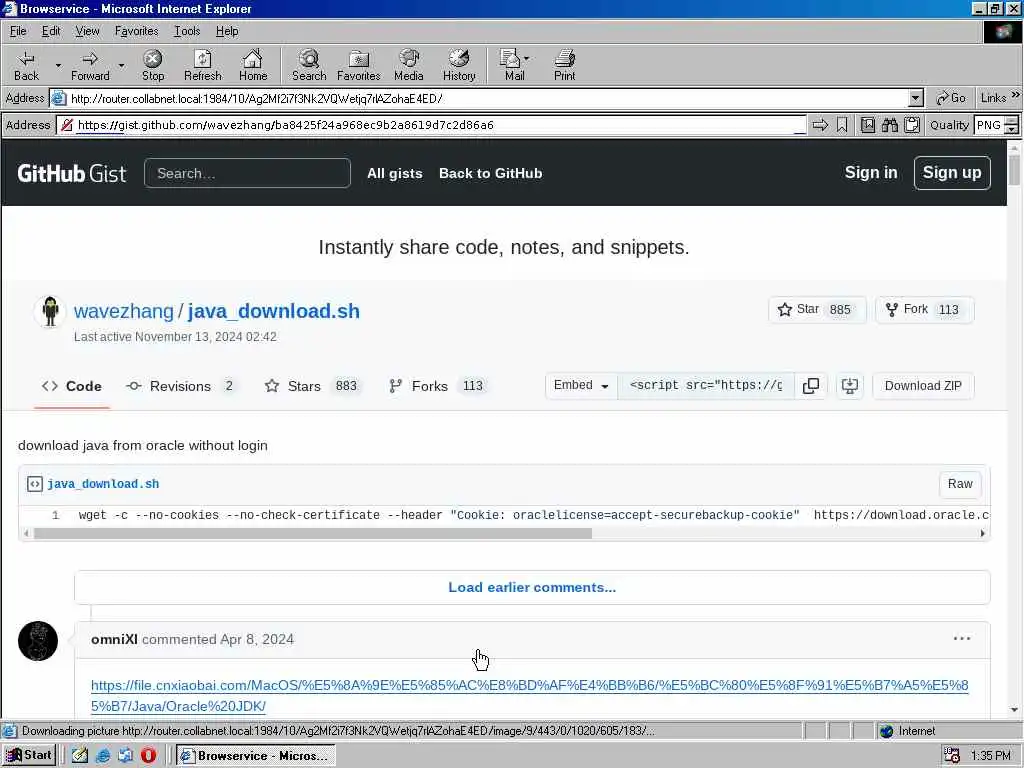Open wavezhang's avatar image

[50, 311]
